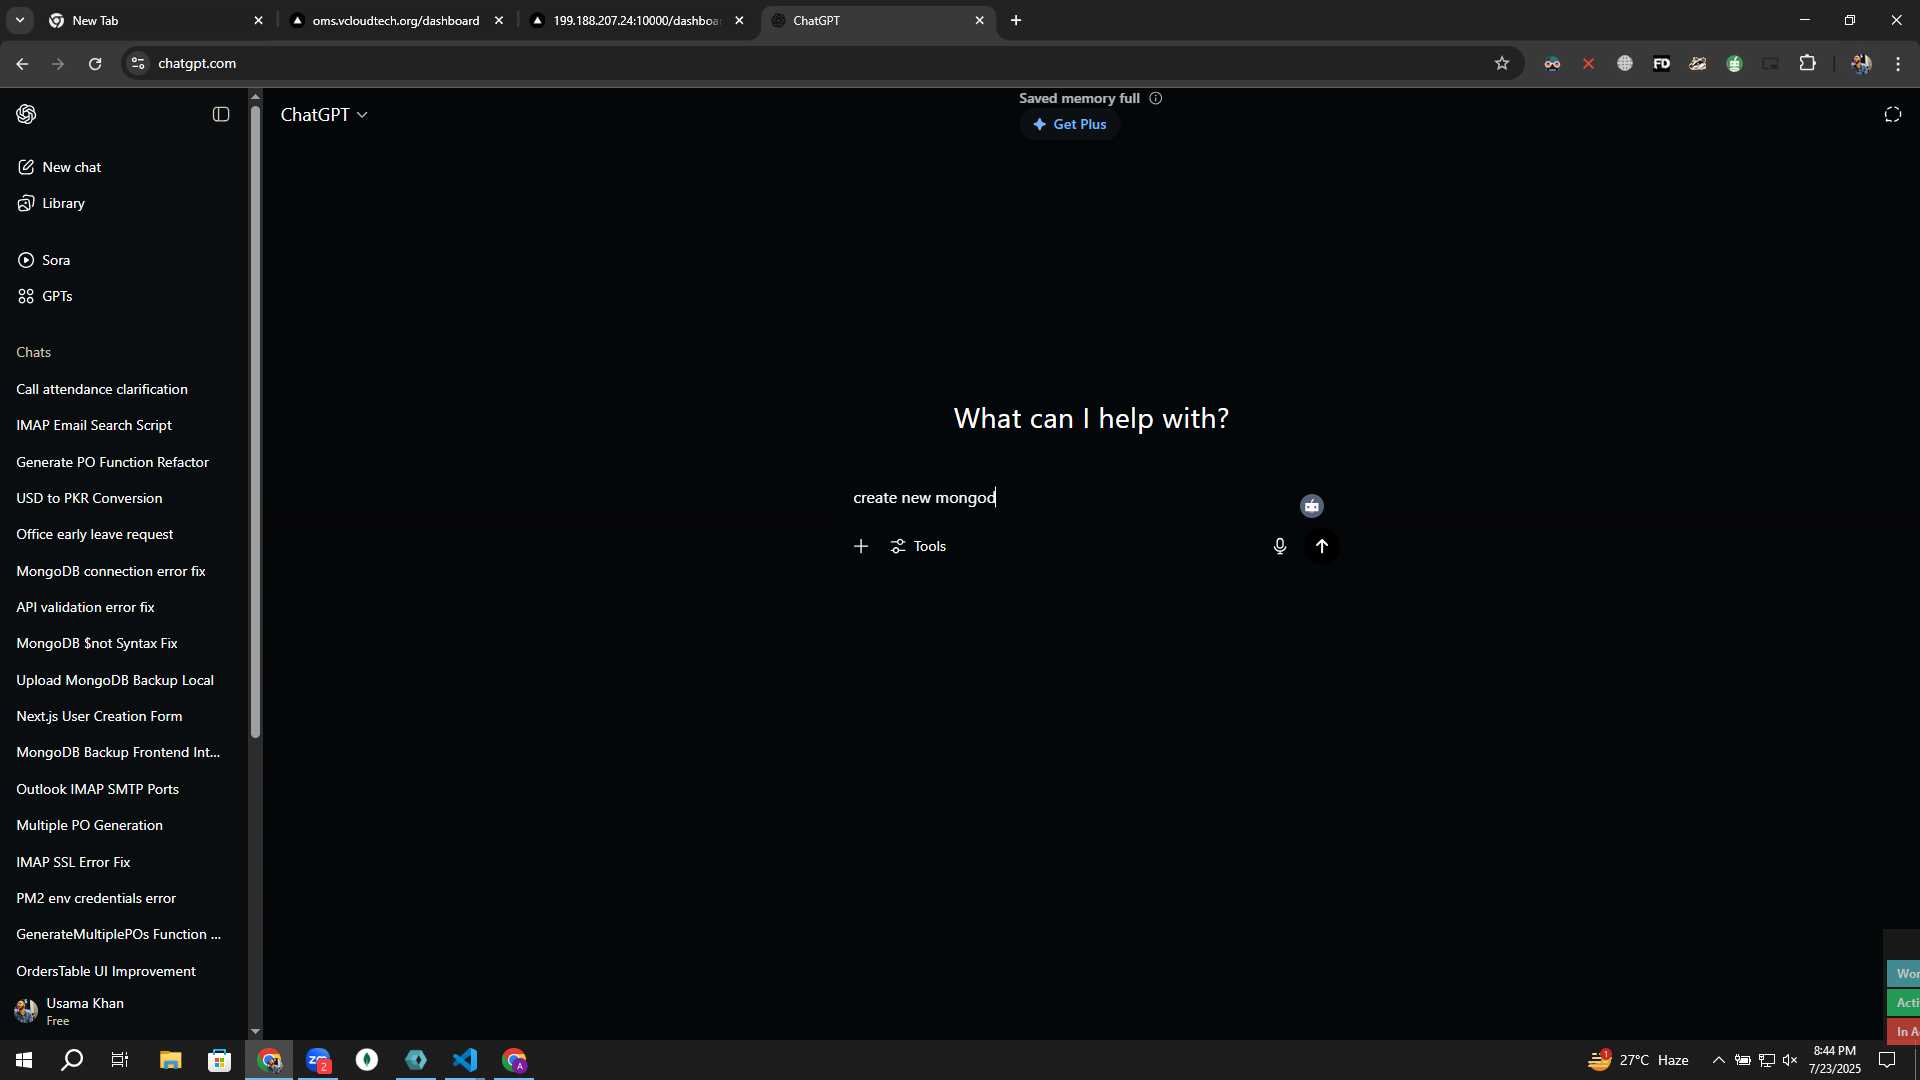This screenshot has height=1080, width=1920.
Task: Close the New Tab browser tab
Action: click(x=258, y=20)
